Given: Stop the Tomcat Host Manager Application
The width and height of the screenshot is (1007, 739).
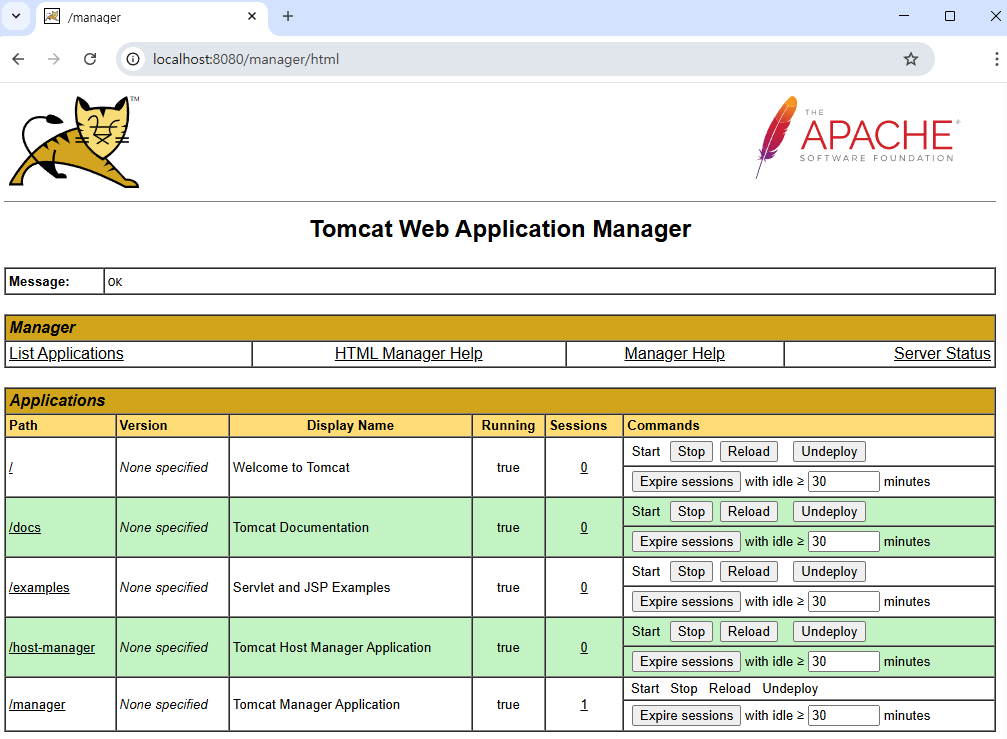Looking at the screenshot, I should click(x=691, y=632).
